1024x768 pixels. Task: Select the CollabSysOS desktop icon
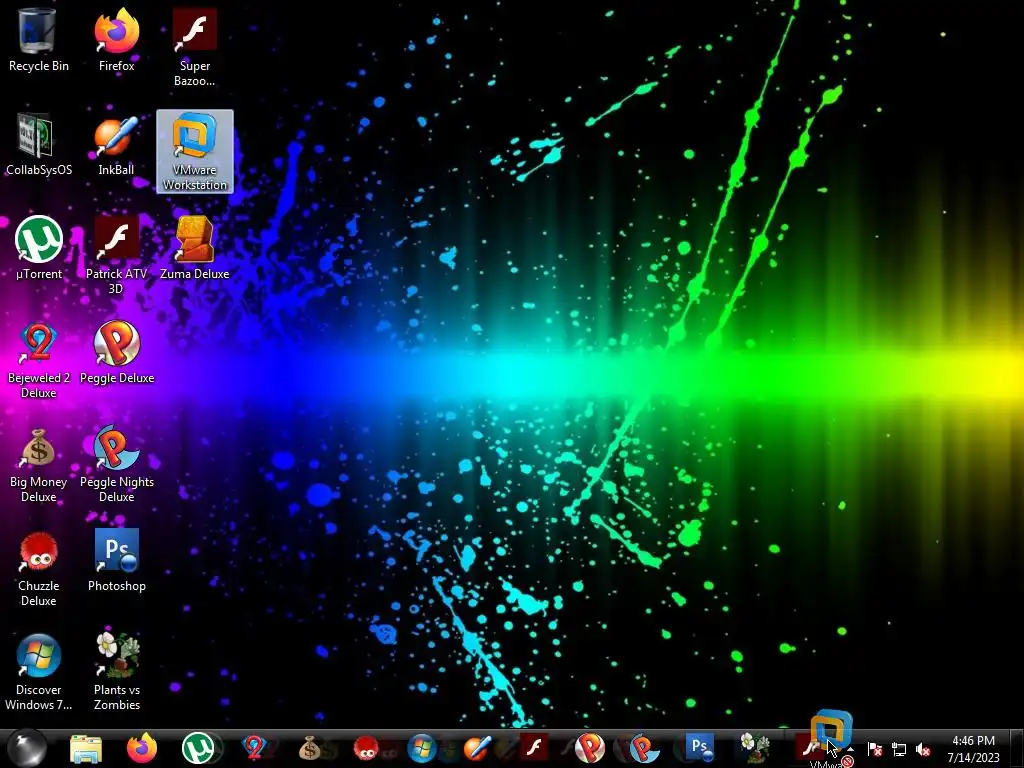[x=38, y=145]
